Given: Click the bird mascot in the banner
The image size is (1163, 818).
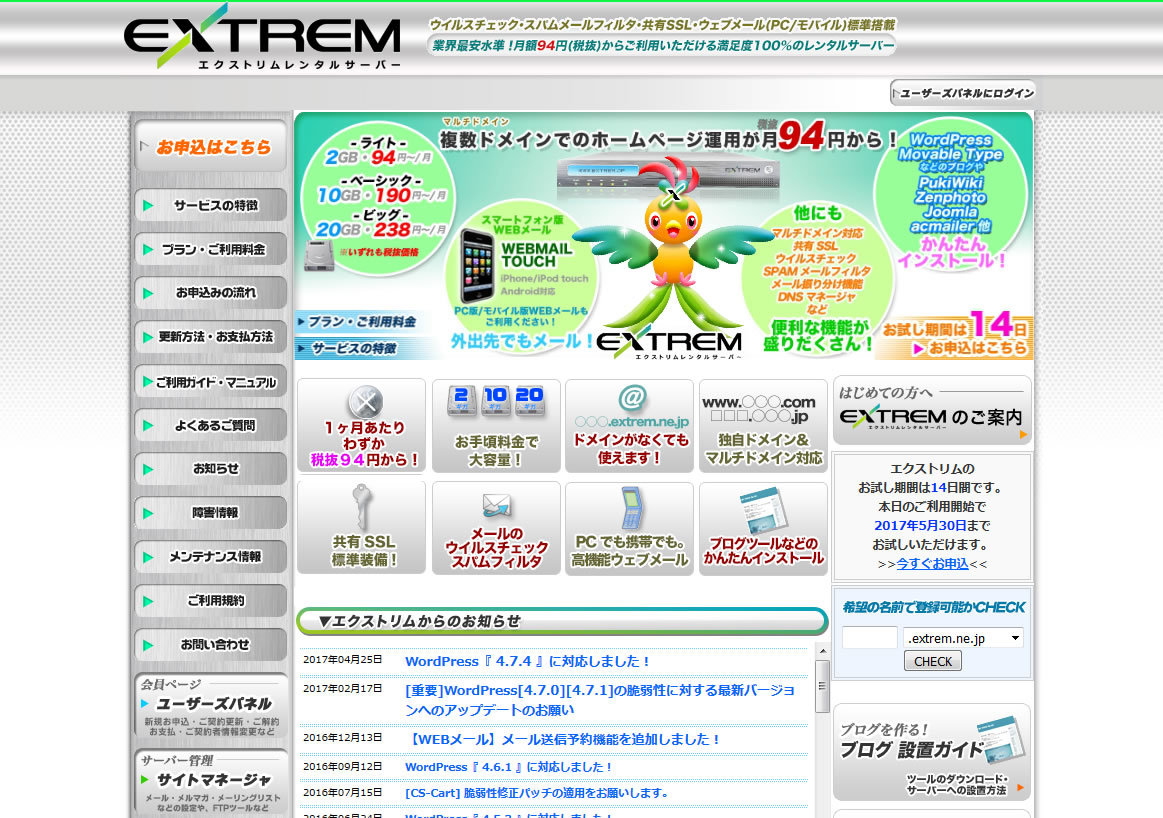Looking at the screenshot, I should pos(673,245).
